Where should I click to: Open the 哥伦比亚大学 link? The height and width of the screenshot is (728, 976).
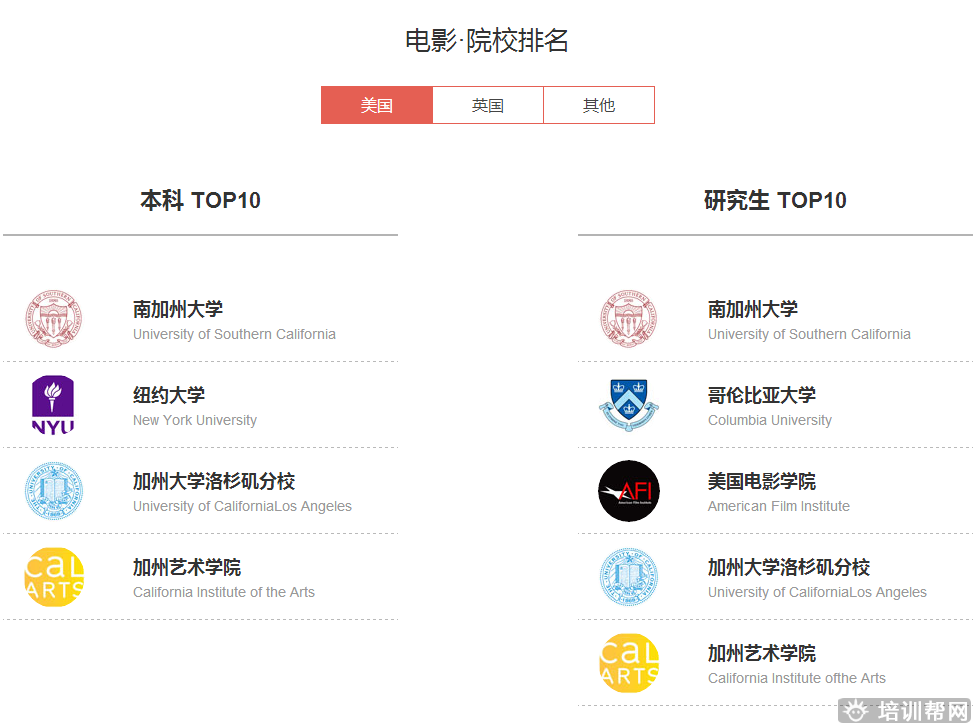pyautogui.click(x=762, y=395)
